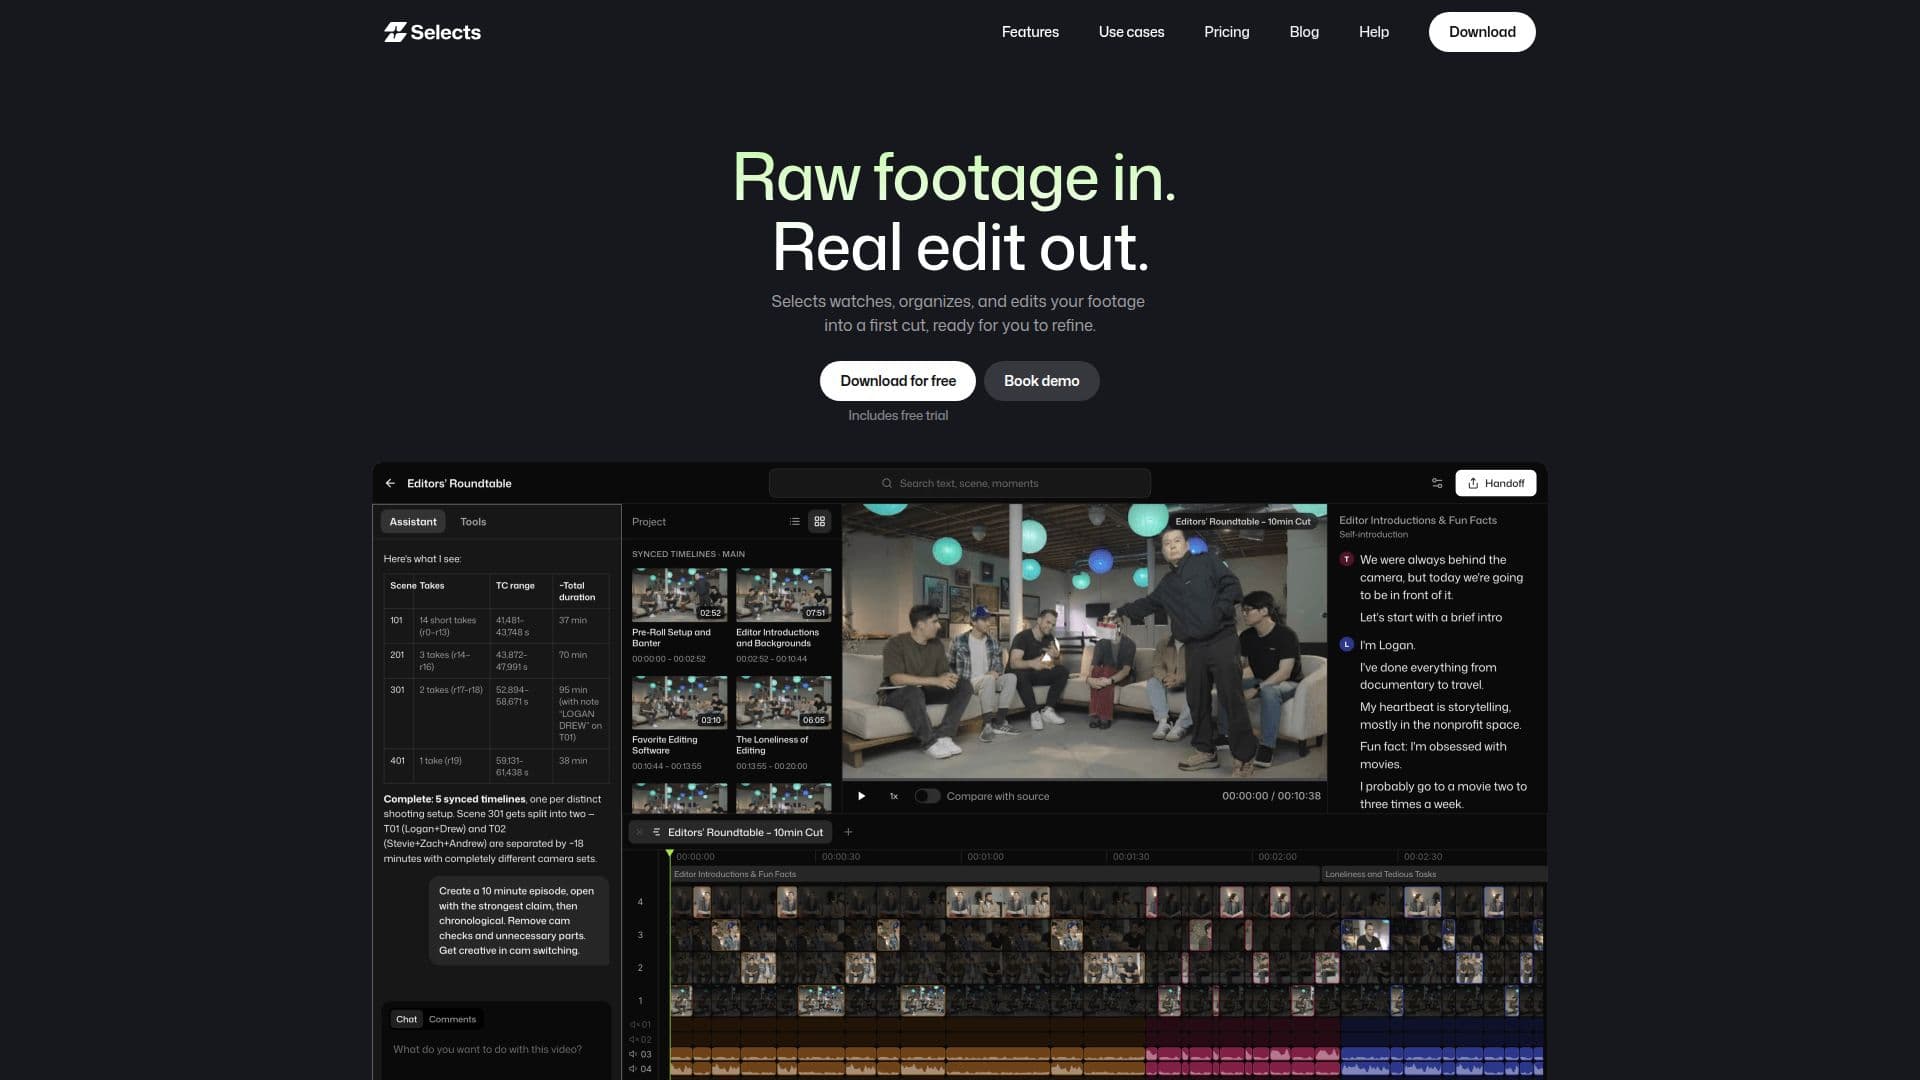The height and width of the screenshot is (1080, 1920).
Task: Open the filter settings icon next to Handoff
Action: (x=1437, y=483)
